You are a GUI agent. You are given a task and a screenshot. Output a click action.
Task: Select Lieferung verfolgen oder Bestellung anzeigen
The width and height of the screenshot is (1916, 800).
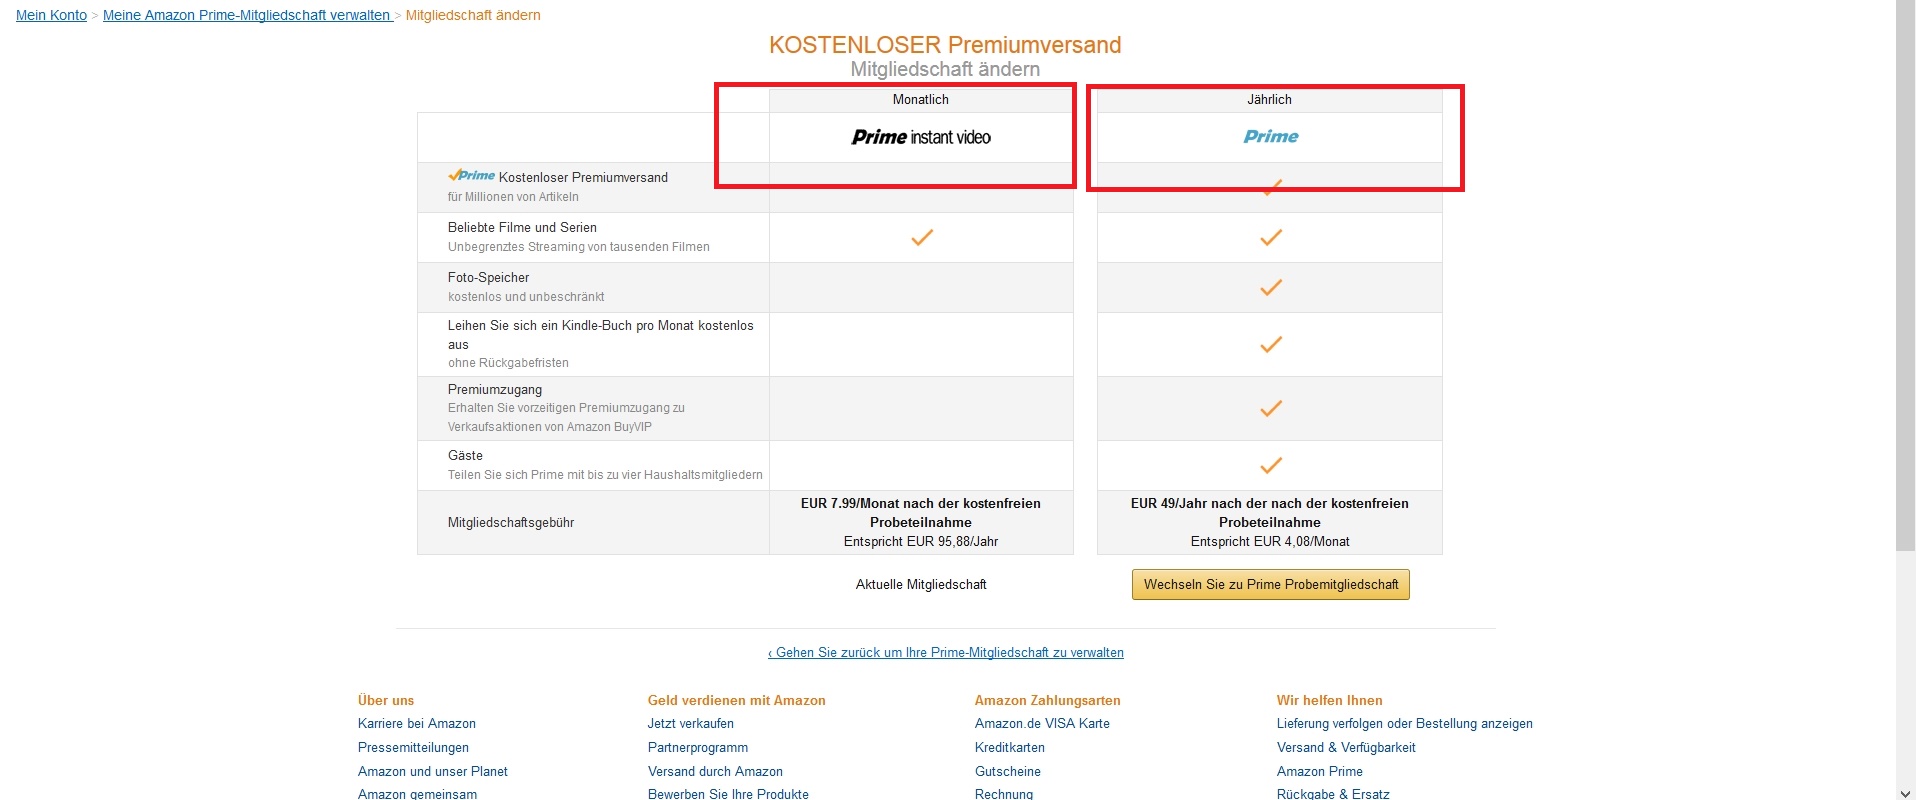1404,724
